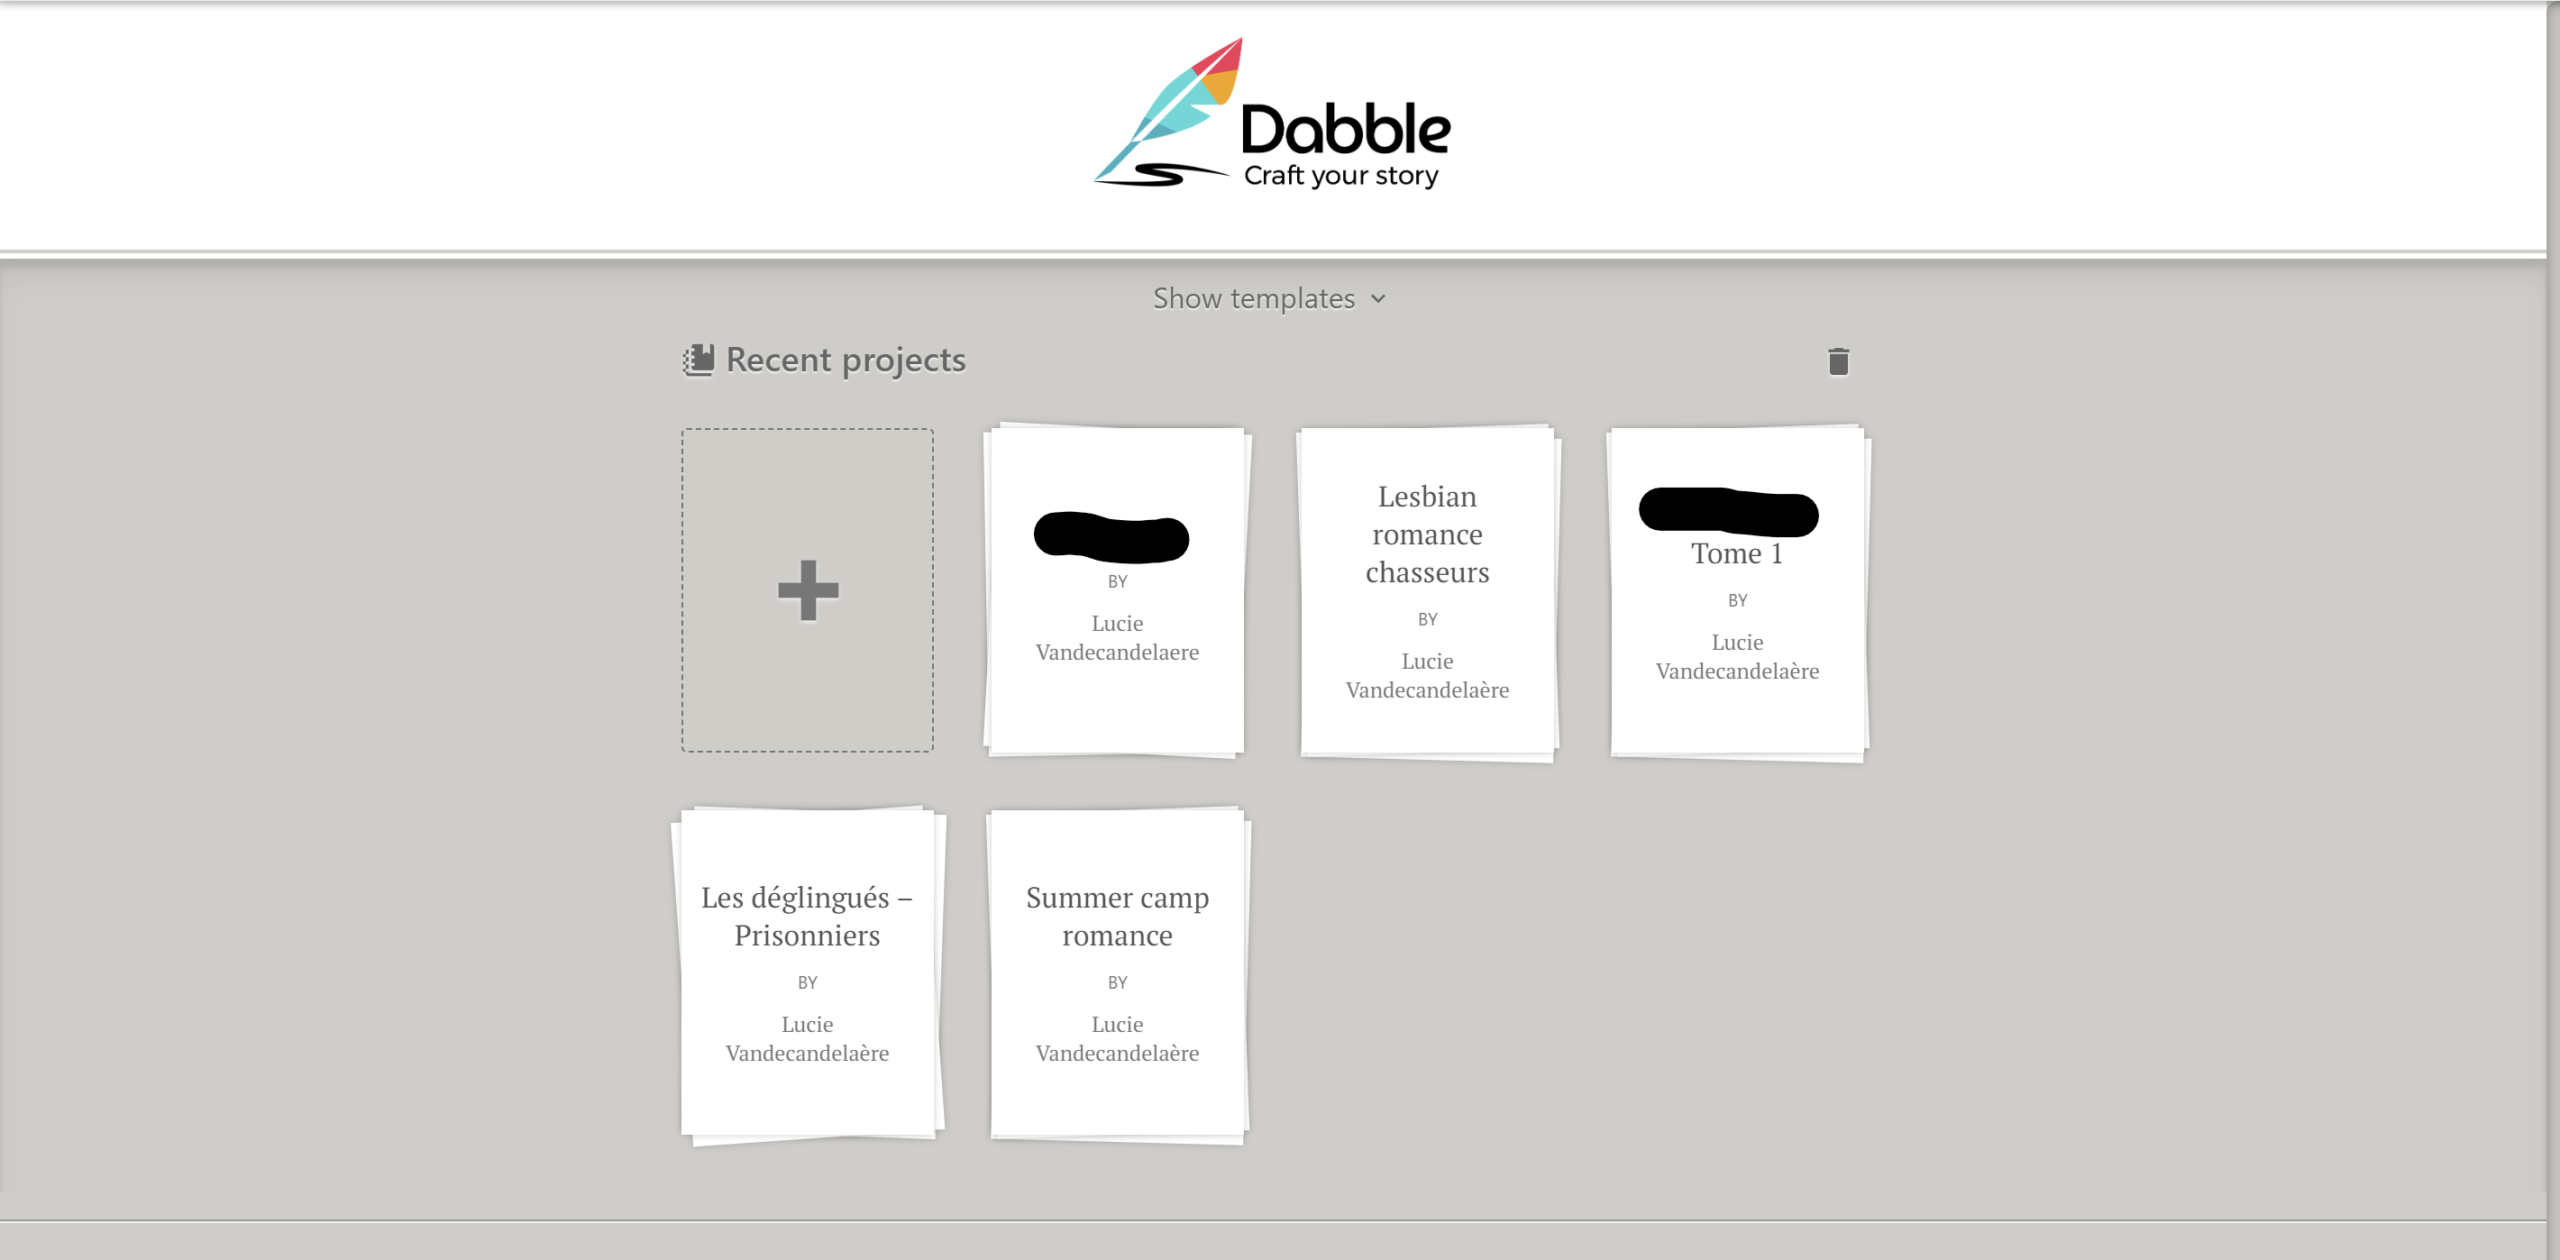Click the Craft your story tagline

1341,176
